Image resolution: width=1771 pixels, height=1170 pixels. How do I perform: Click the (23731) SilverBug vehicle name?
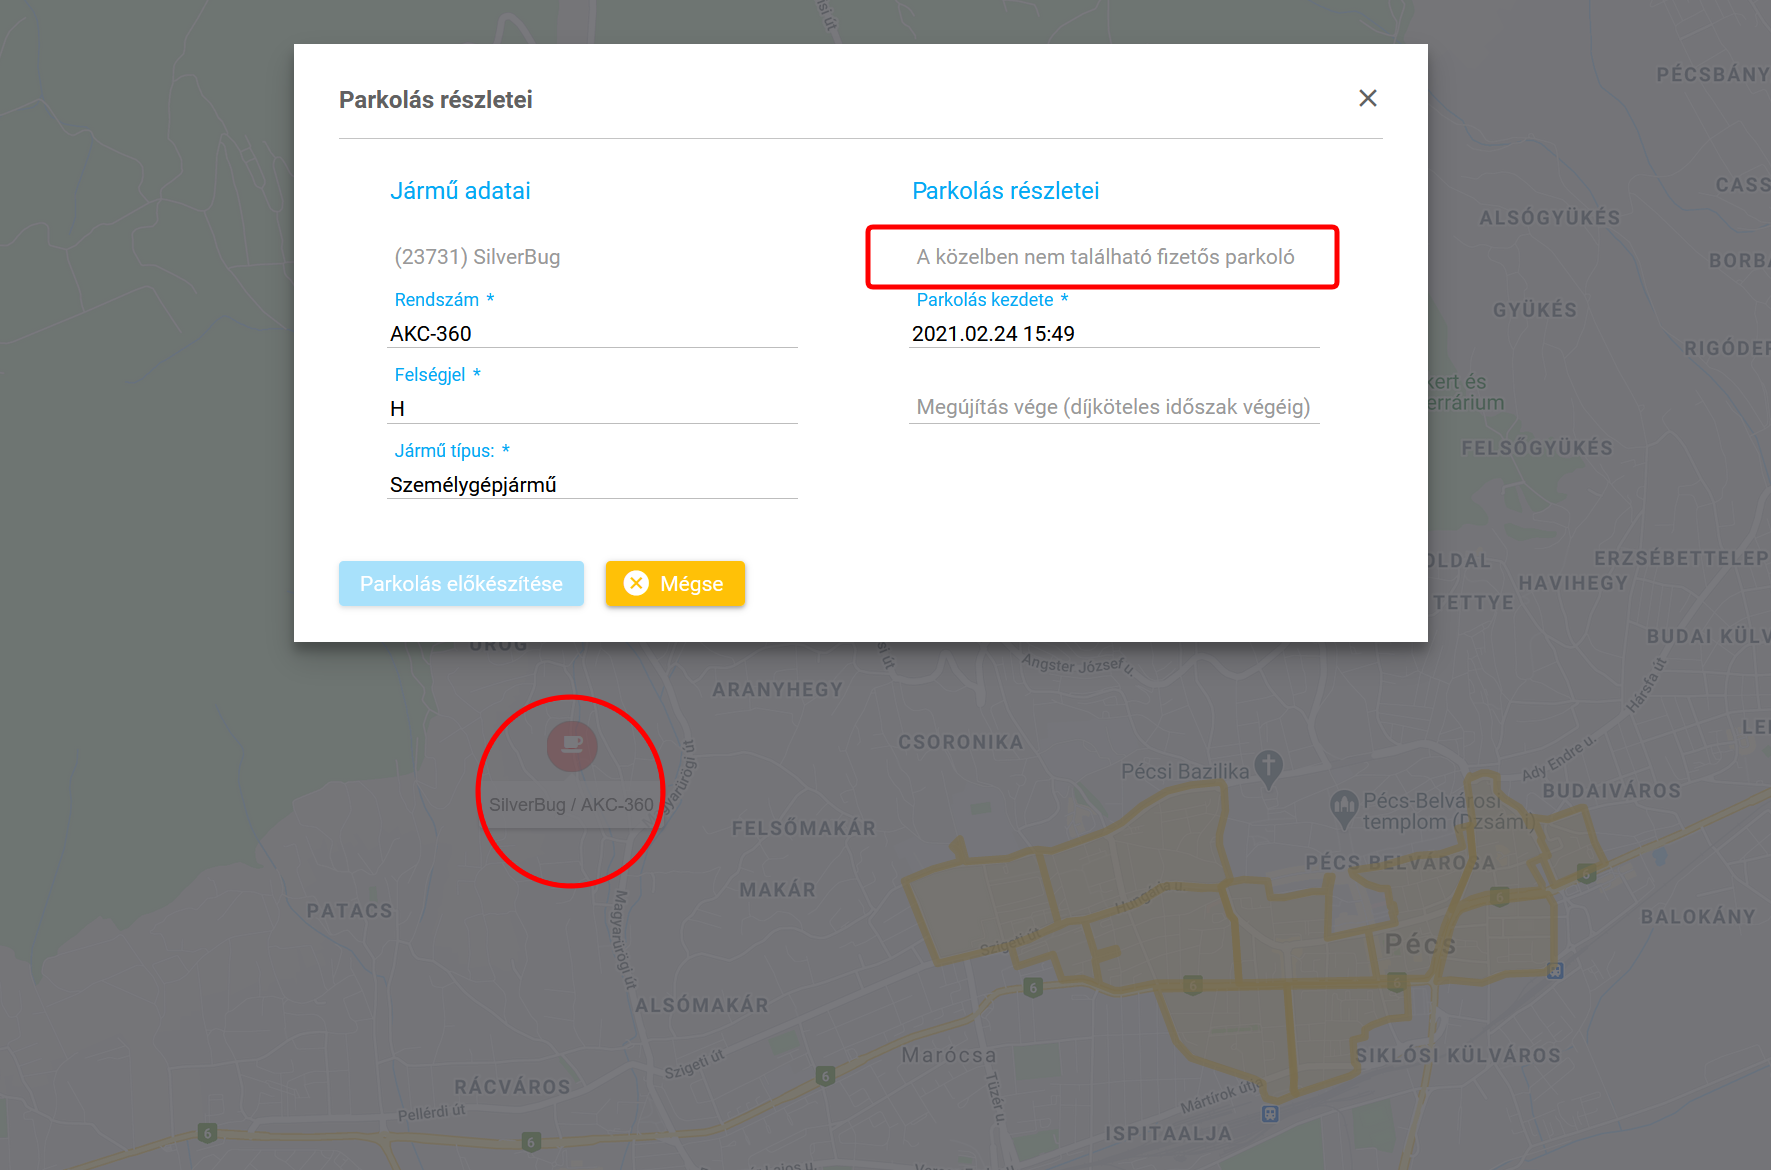click(x=477, y=257)
